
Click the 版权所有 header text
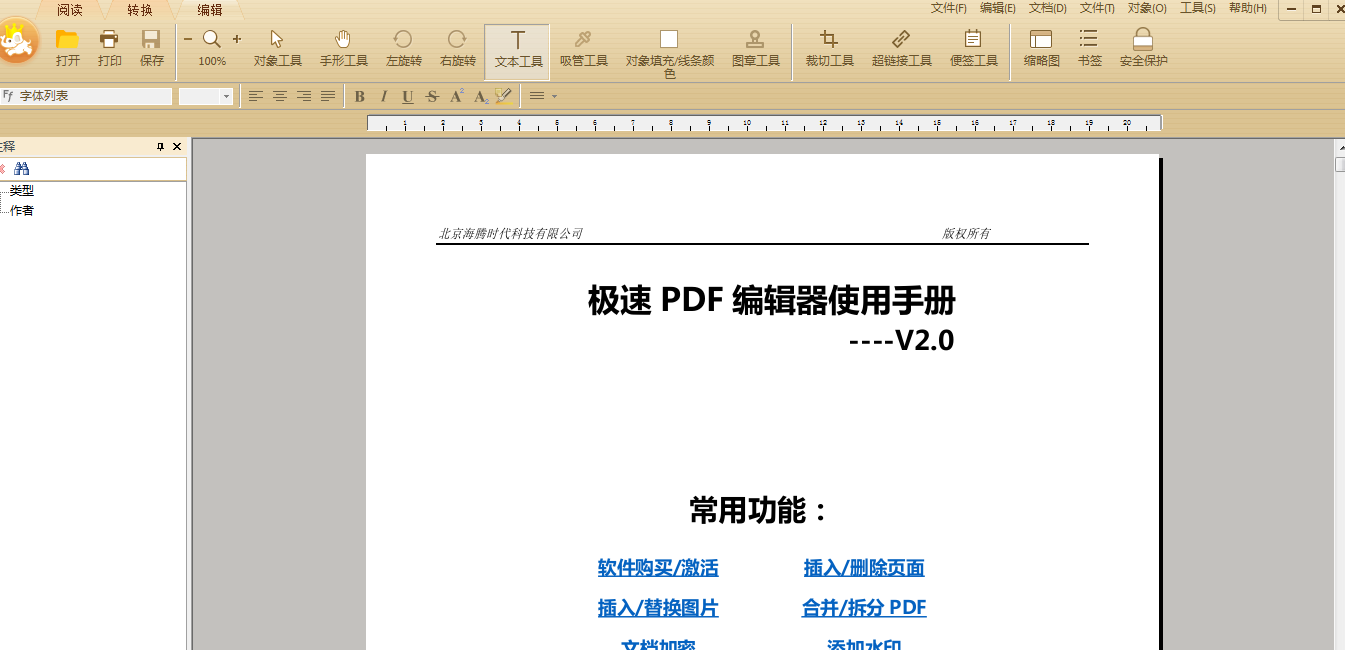click(966, 233)
